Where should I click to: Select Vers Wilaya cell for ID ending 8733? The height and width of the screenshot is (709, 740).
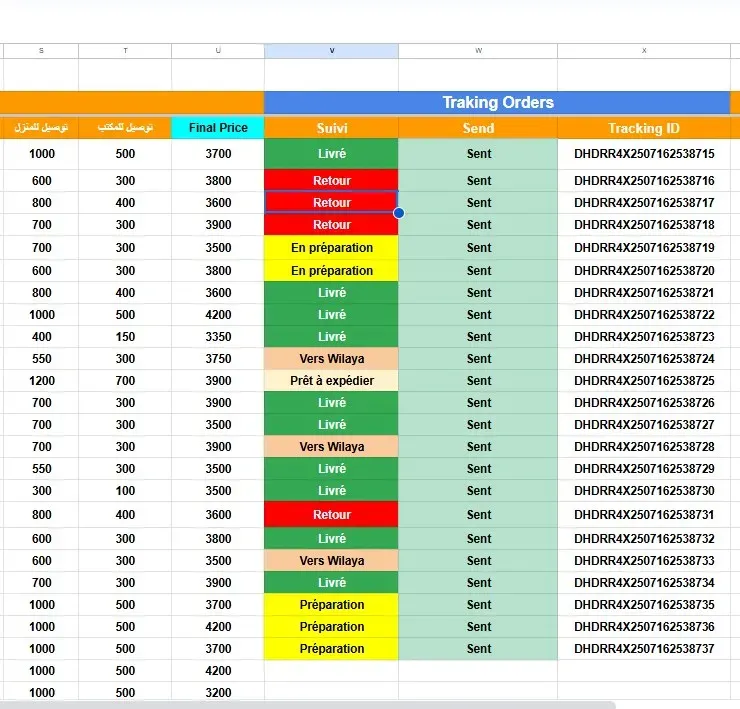331,561
